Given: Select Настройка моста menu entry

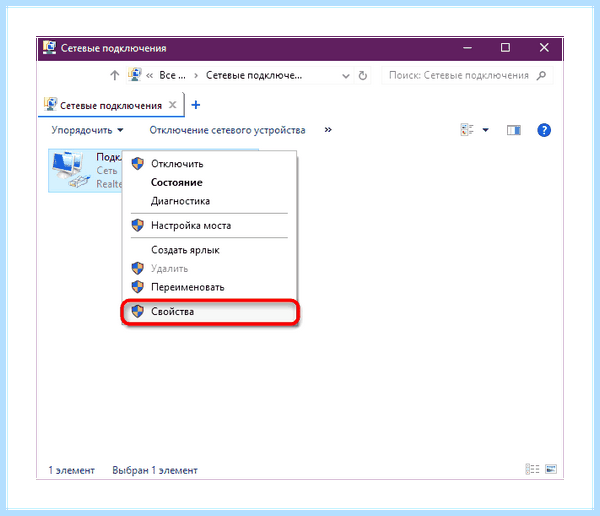Looking at the screenshot, I should (209, 225).
